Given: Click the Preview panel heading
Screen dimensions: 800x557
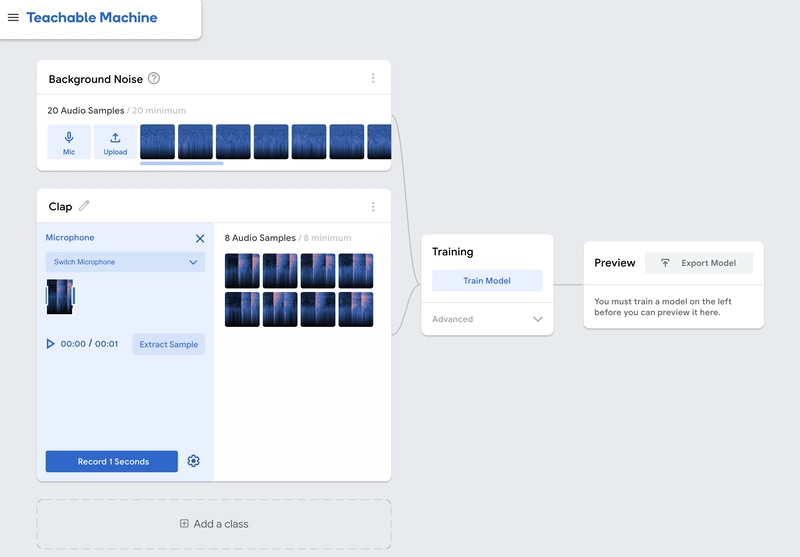Looking at the screenshot, I should click(x=615, y=263).
